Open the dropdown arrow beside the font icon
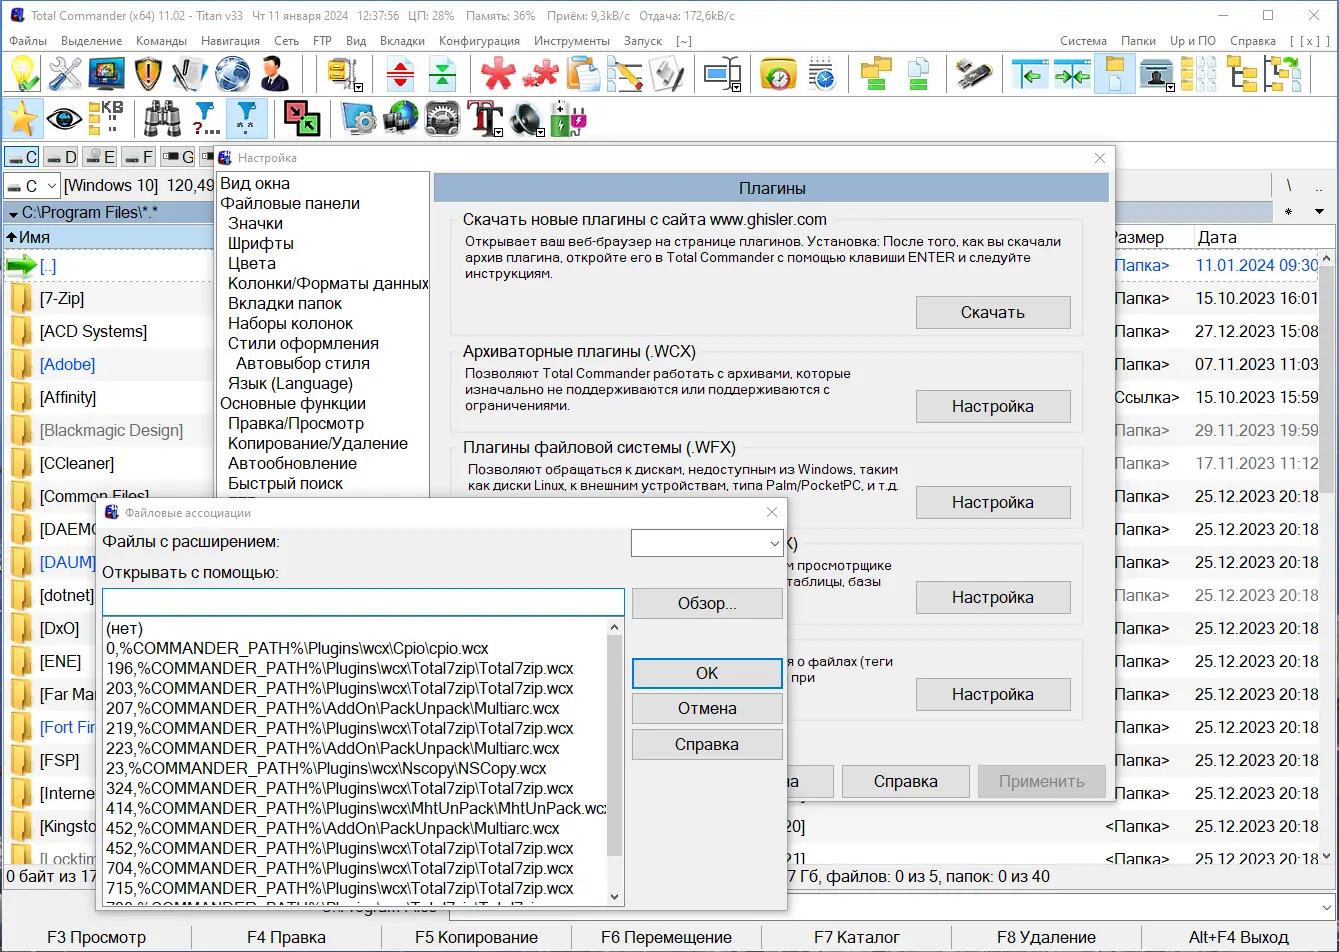Image resolution: width=1339 pixels, height=952 pixels. [x=500, y=134]
